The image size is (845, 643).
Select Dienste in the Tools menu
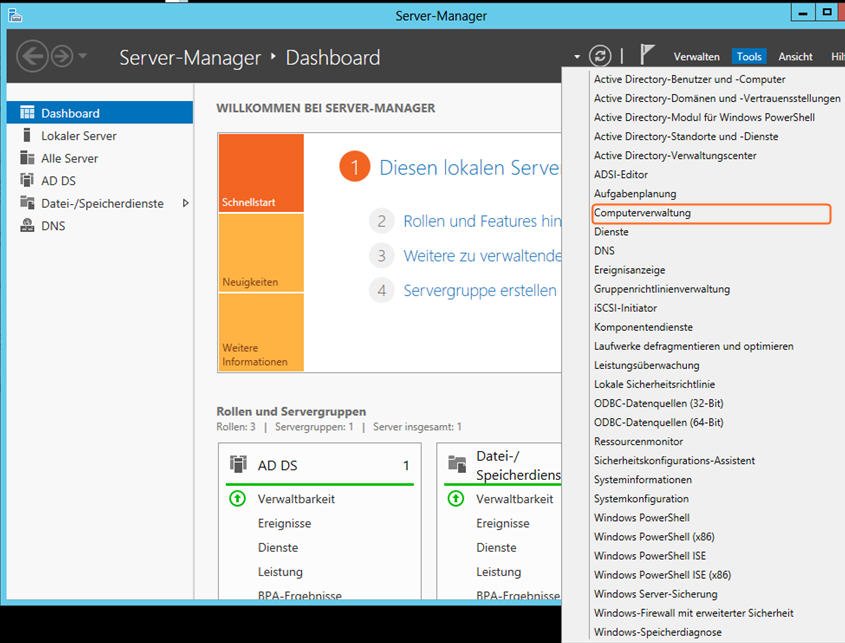(611, 232)
